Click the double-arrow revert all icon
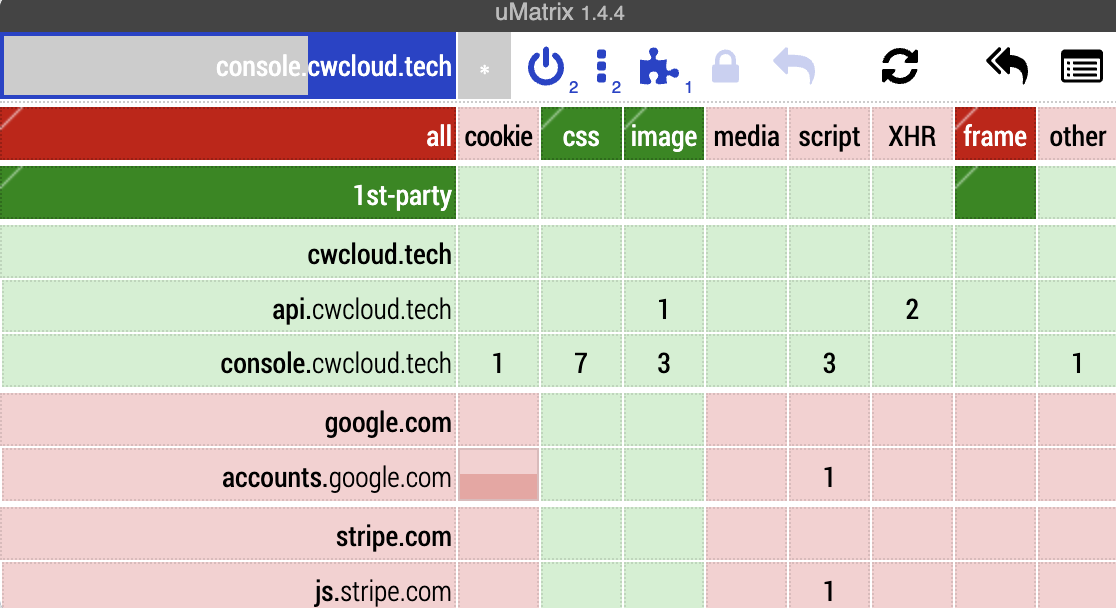 (x=1007, y=67)
